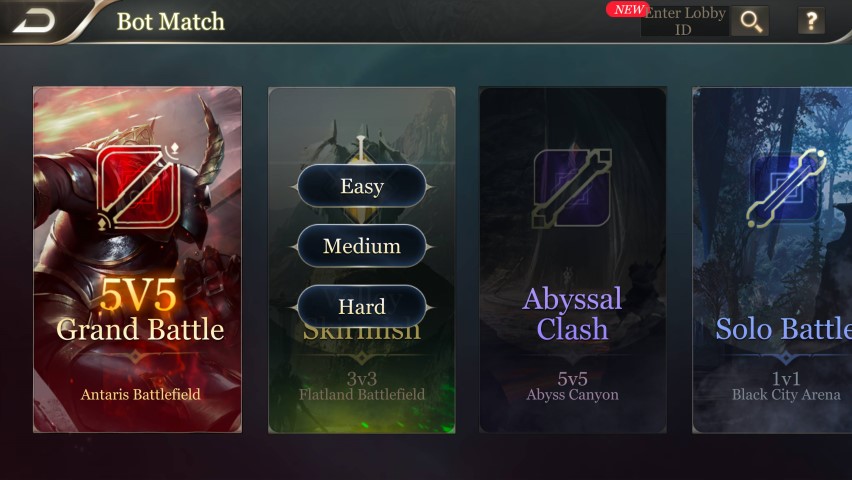
Task: Choose Easy difficulty
Action: (362, 186)
